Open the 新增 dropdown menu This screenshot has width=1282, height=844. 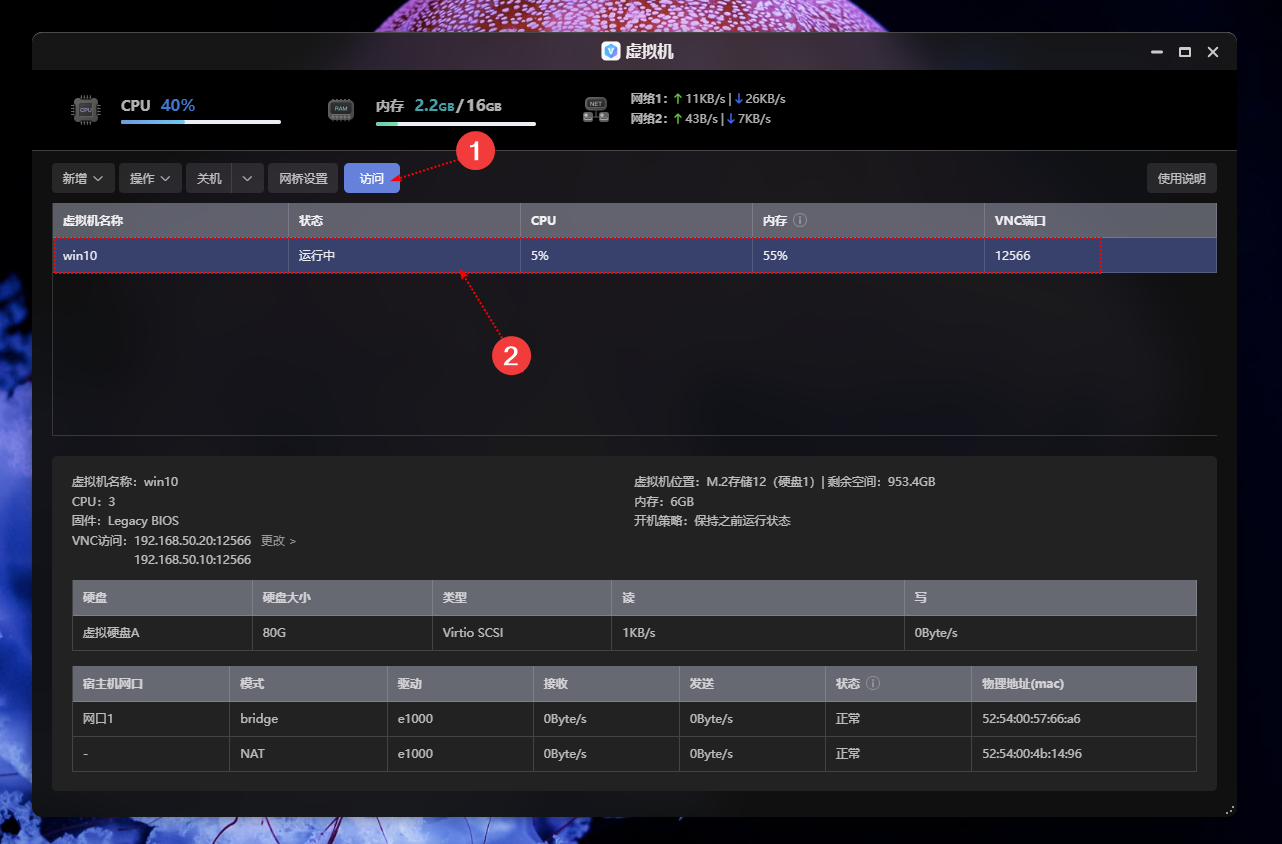click(83, 178)
